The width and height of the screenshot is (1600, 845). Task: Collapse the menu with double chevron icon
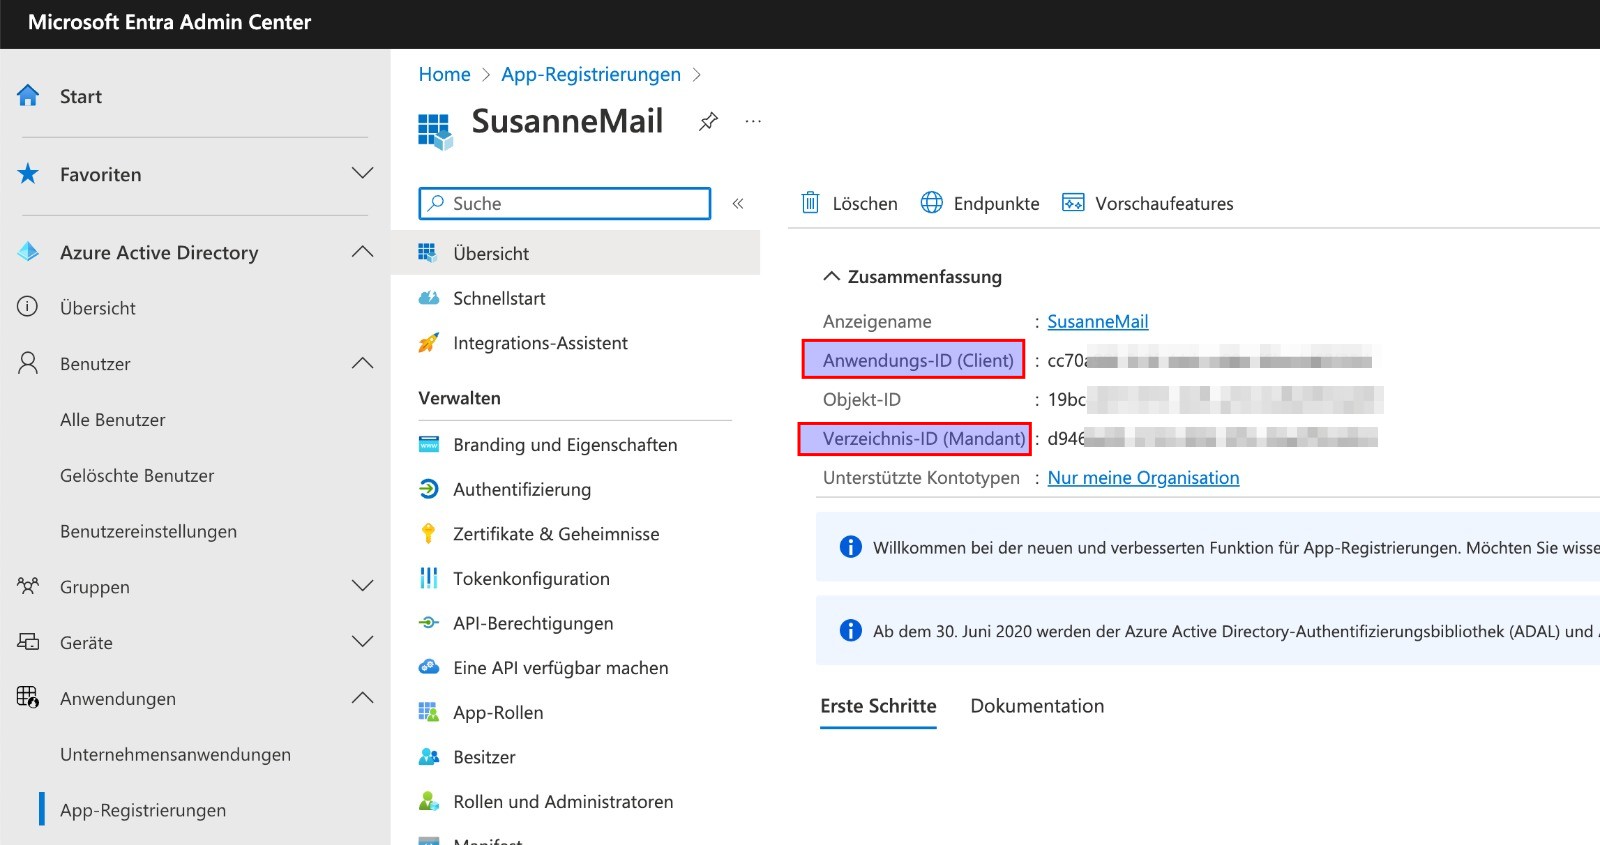(x=738, y=204)
